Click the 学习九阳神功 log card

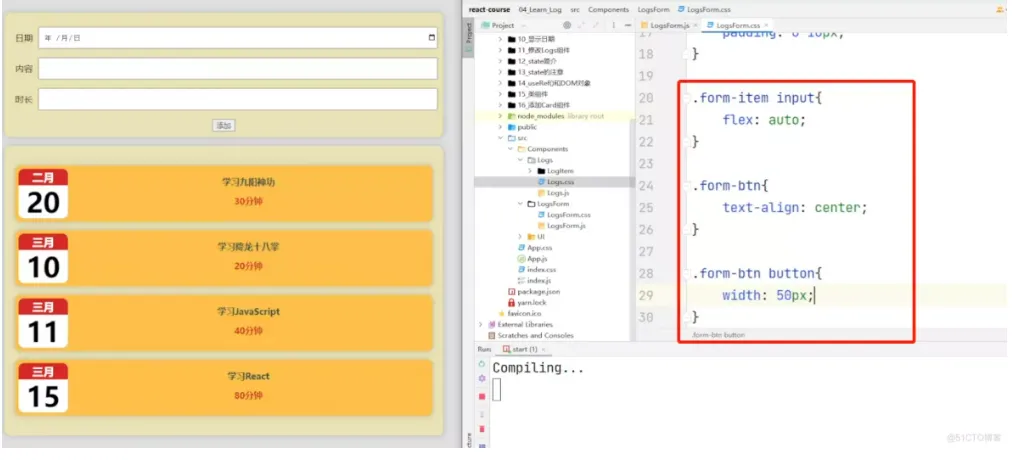223,193
